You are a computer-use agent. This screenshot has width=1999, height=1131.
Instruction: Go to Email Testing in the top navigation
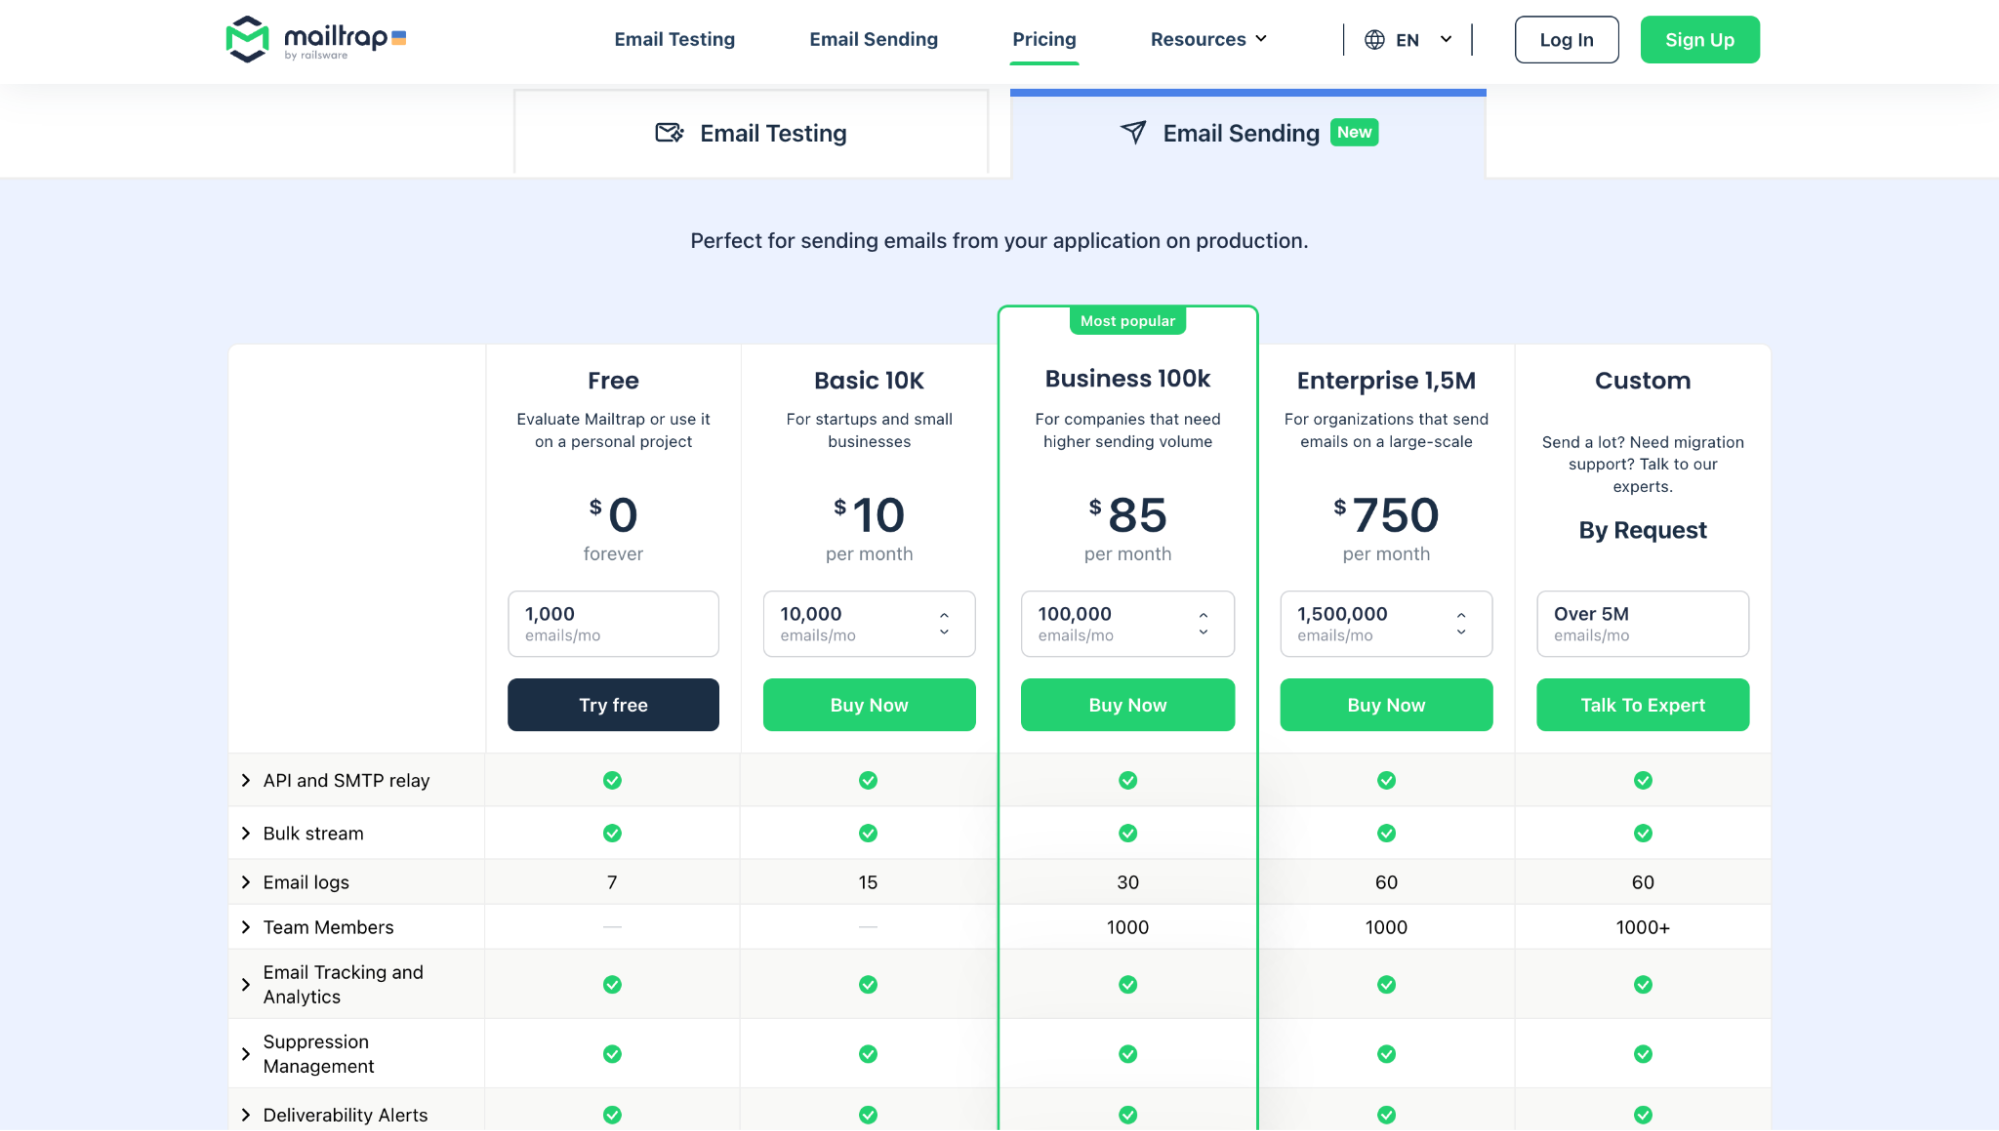674,40
